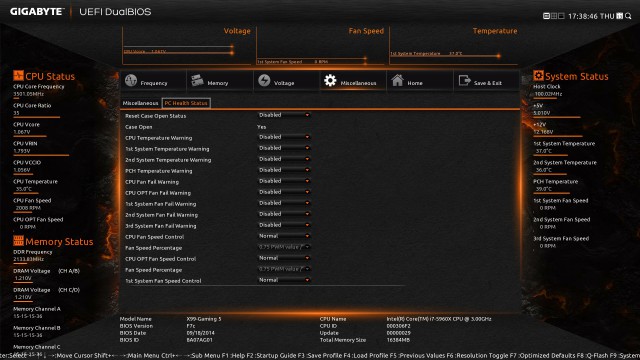
Task: Open CPU OPT Fan Fail Warning dropdown
Action: [284, 193]
